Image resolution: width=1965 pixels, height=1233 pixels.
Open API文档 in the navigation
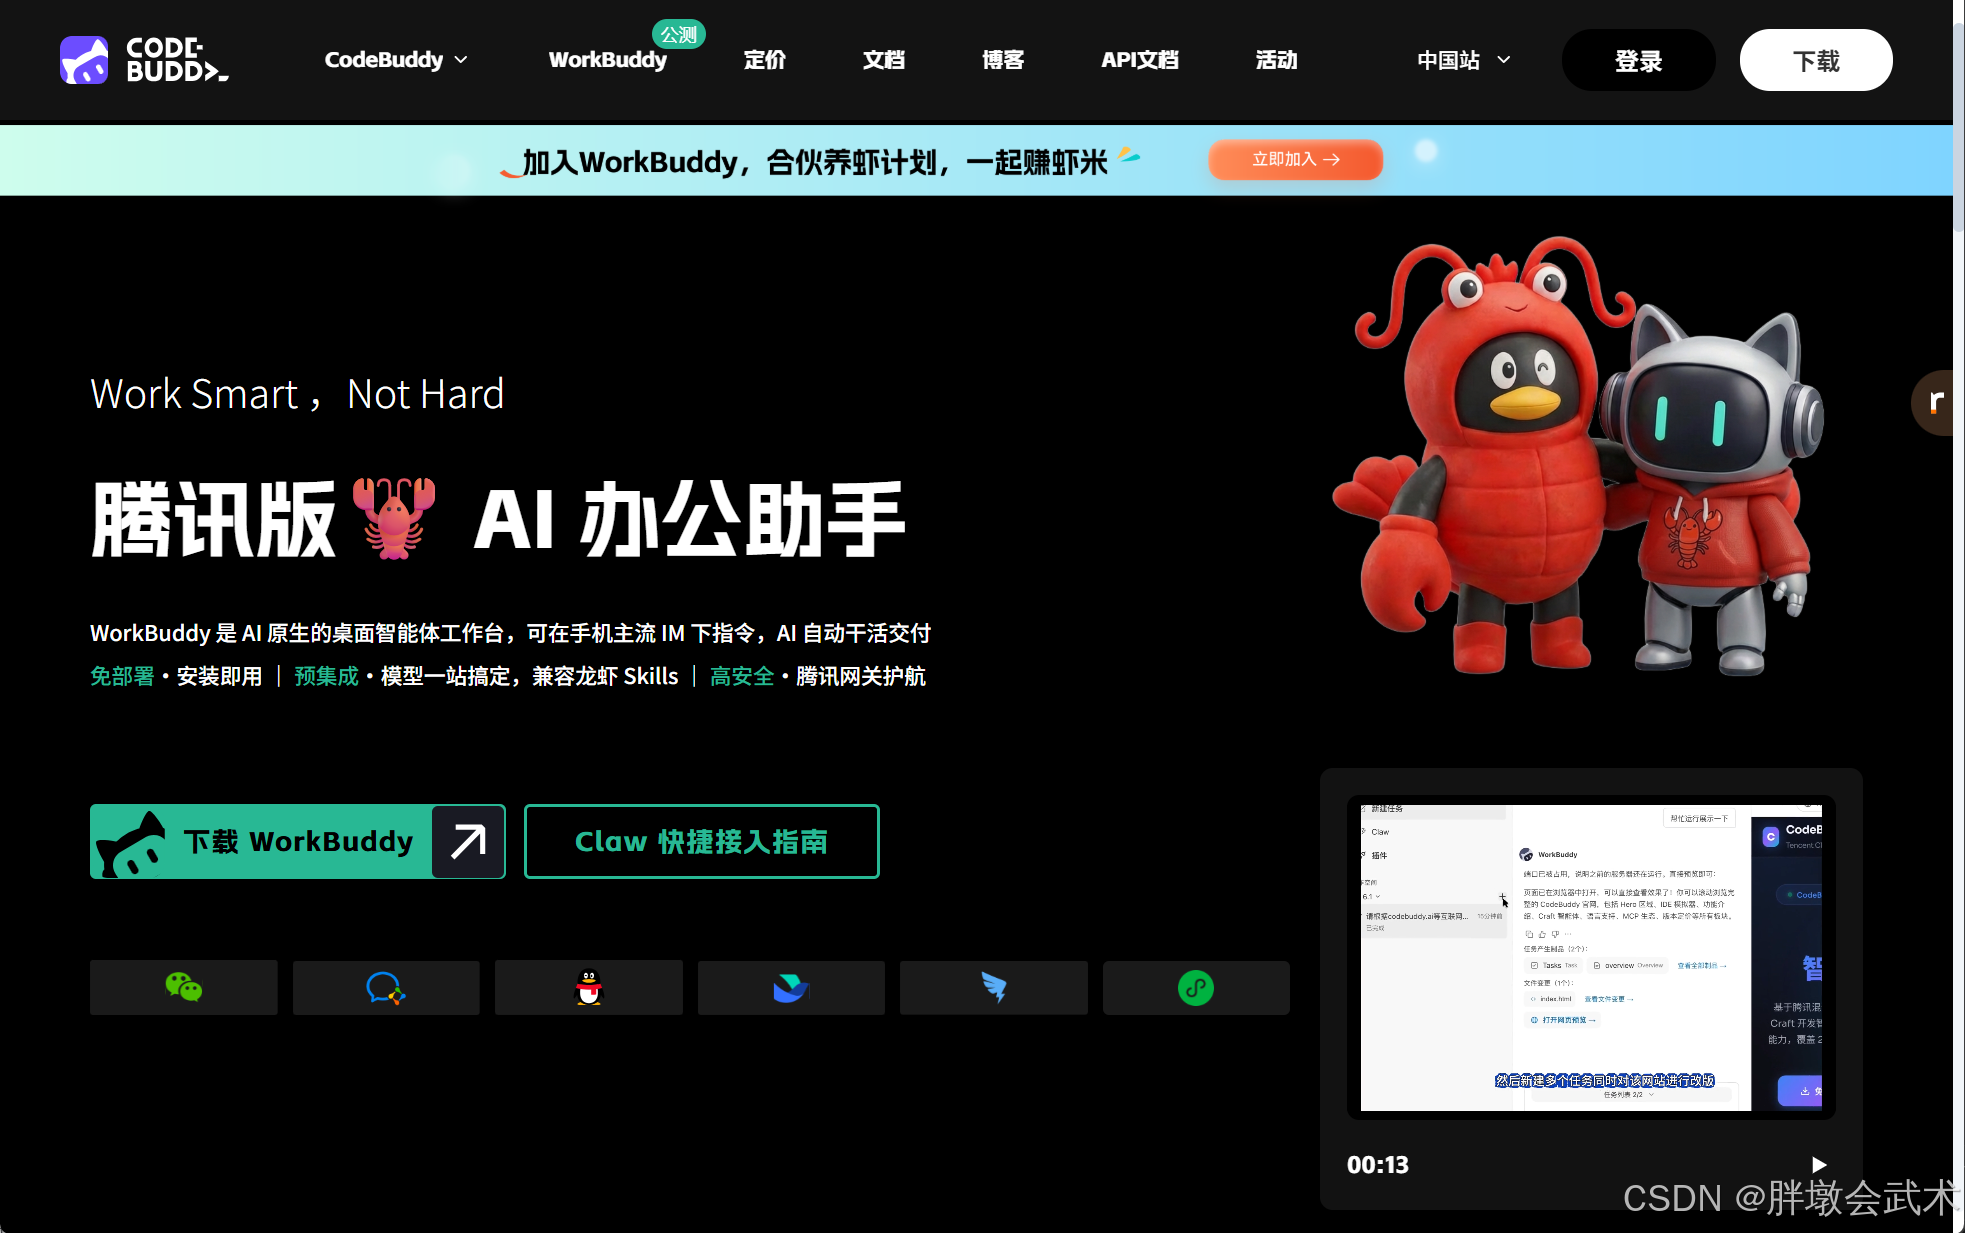(1140, 60)
